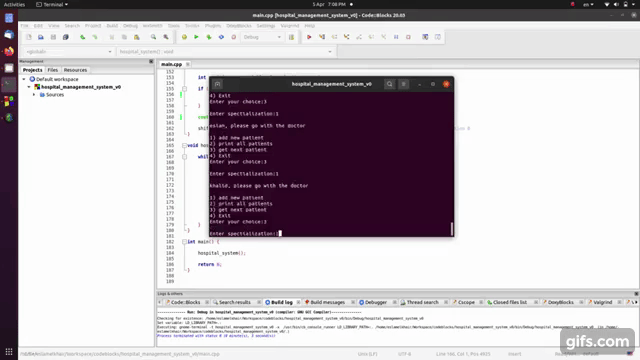The height and width of the screenshot is (360, 640).
Task: Collapse the fold marker at int main()
Action: pyautogui.click(x=184, y=242)
